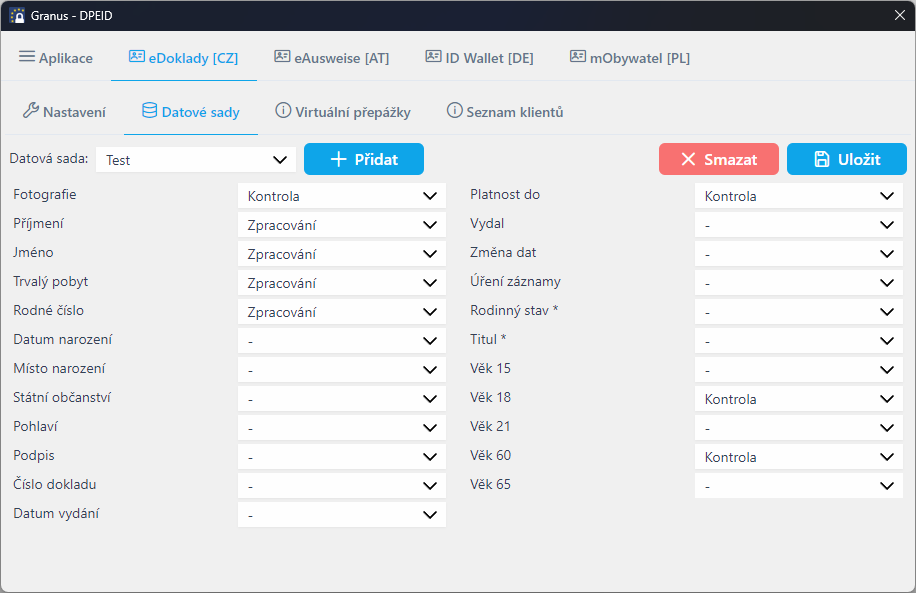Screen dimensions: 916x593
Task: Save the data set with Uložit
Action: (846, 159)
